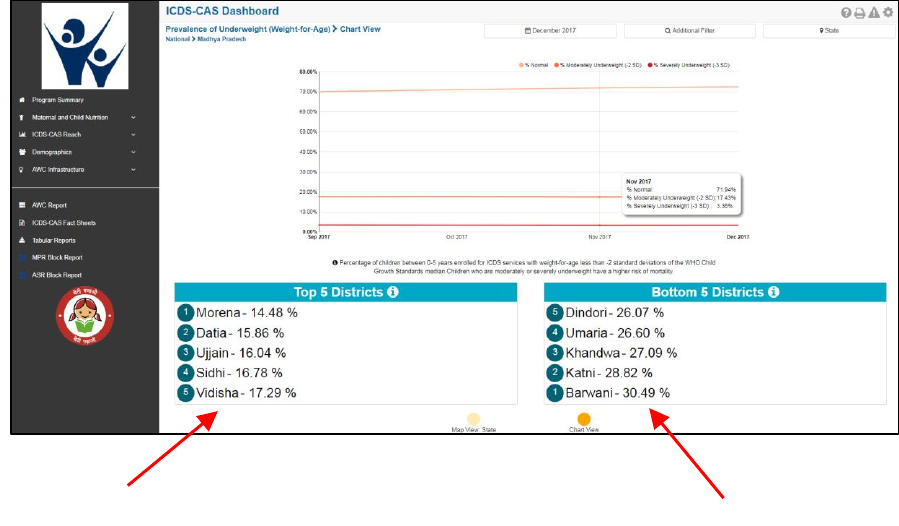Click the Bottom 5 Districts info icon
Screen dimensions: 899x526
[773, 292]
